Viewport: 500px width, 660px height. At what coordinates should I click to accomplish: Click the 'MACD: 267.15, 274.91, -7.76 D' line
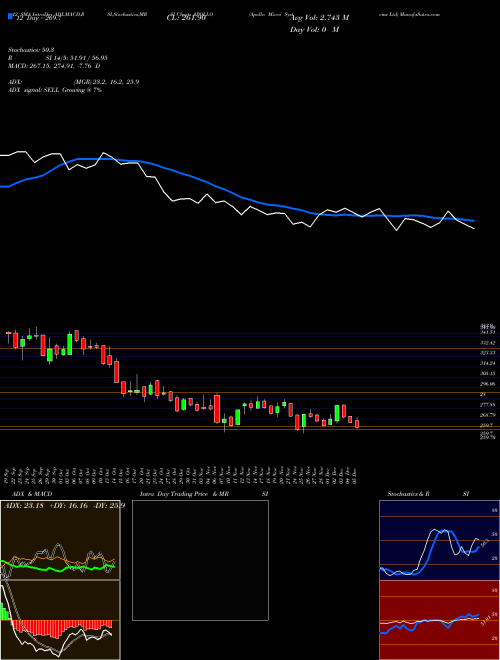tap(54, 66)
